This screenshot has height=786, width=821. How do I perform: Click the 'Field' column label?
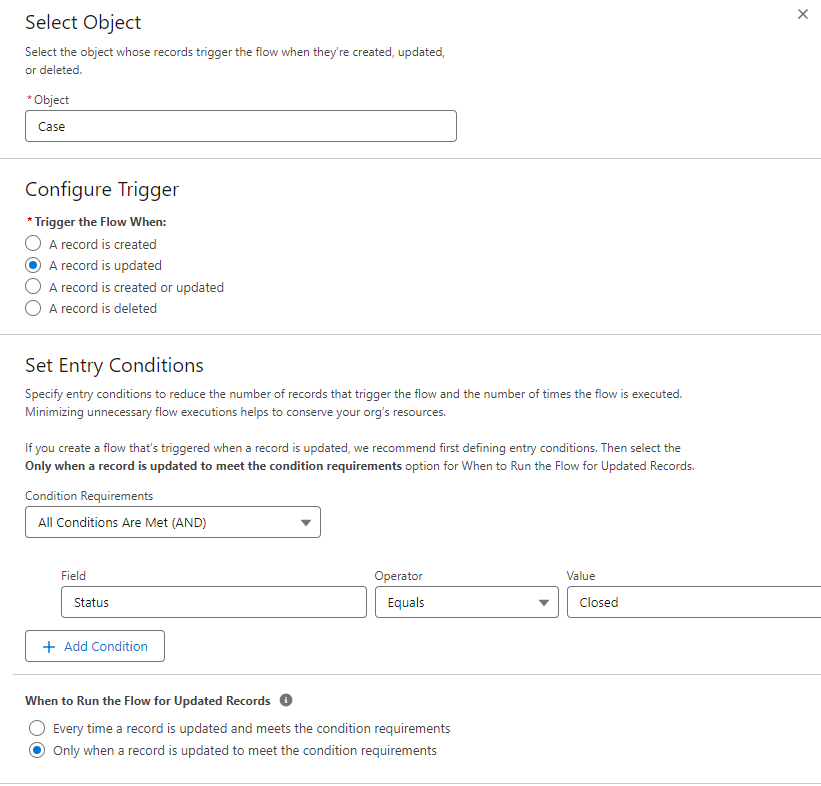tap(73, 576)
